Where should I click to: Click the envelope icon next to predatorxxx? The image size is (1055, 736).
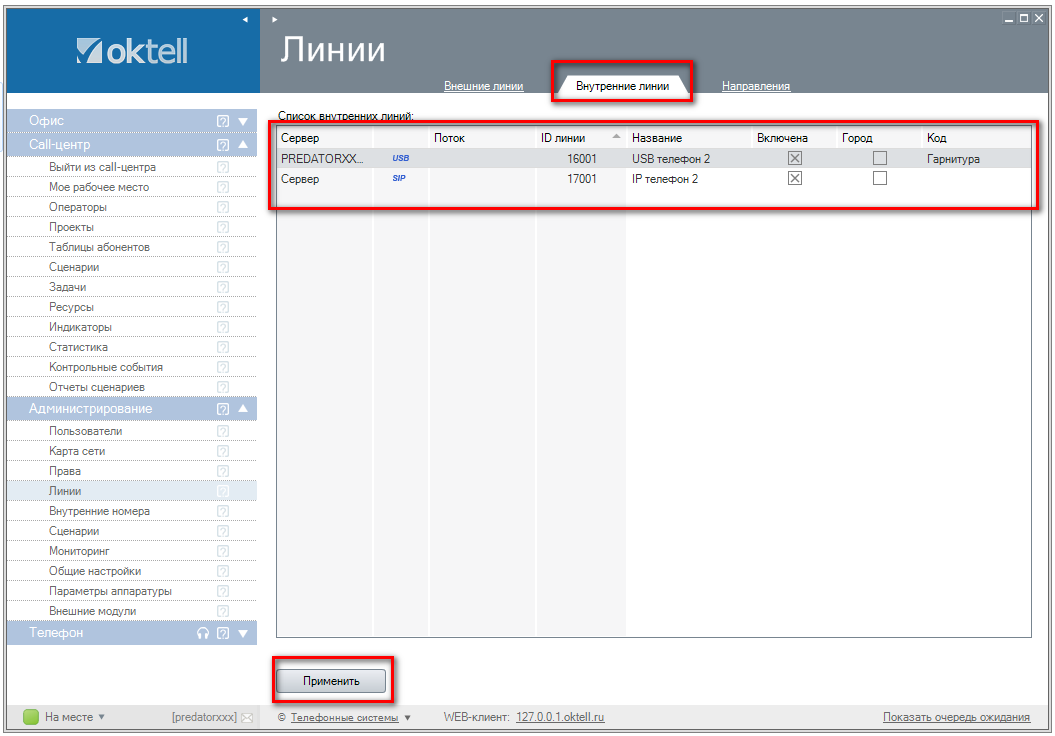246,718
